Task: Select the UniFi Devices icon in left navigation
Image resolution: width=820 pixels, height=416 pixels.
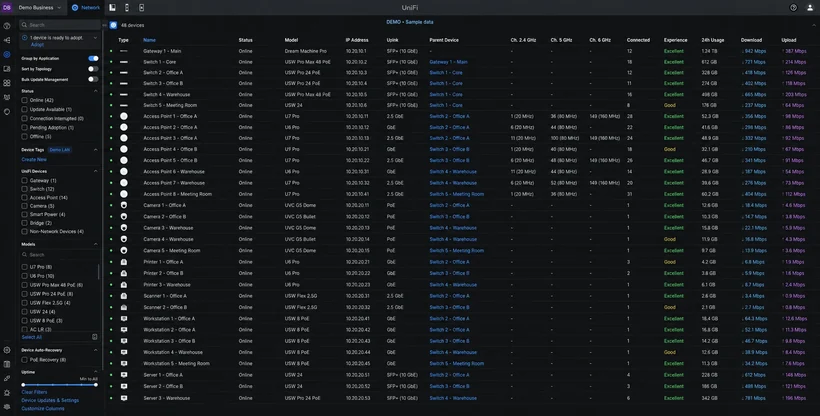Action: 7,54
